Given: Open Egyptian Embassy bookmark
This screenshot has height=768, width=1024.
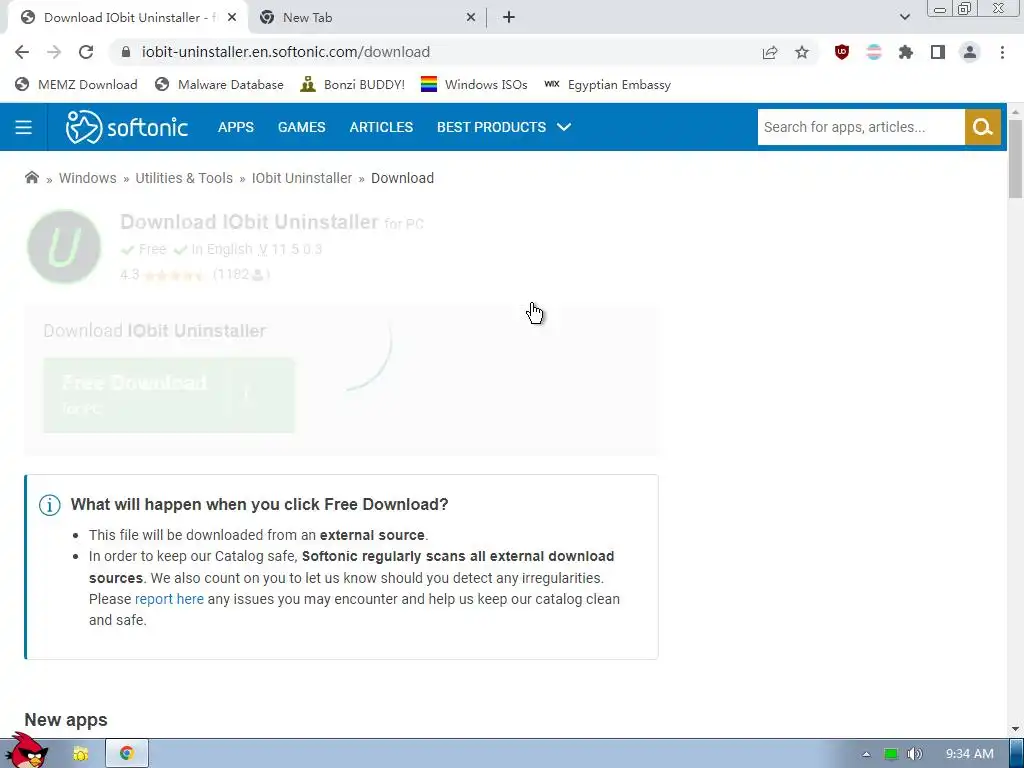Looking at the screenshot, I should click(x=607, y=84).
